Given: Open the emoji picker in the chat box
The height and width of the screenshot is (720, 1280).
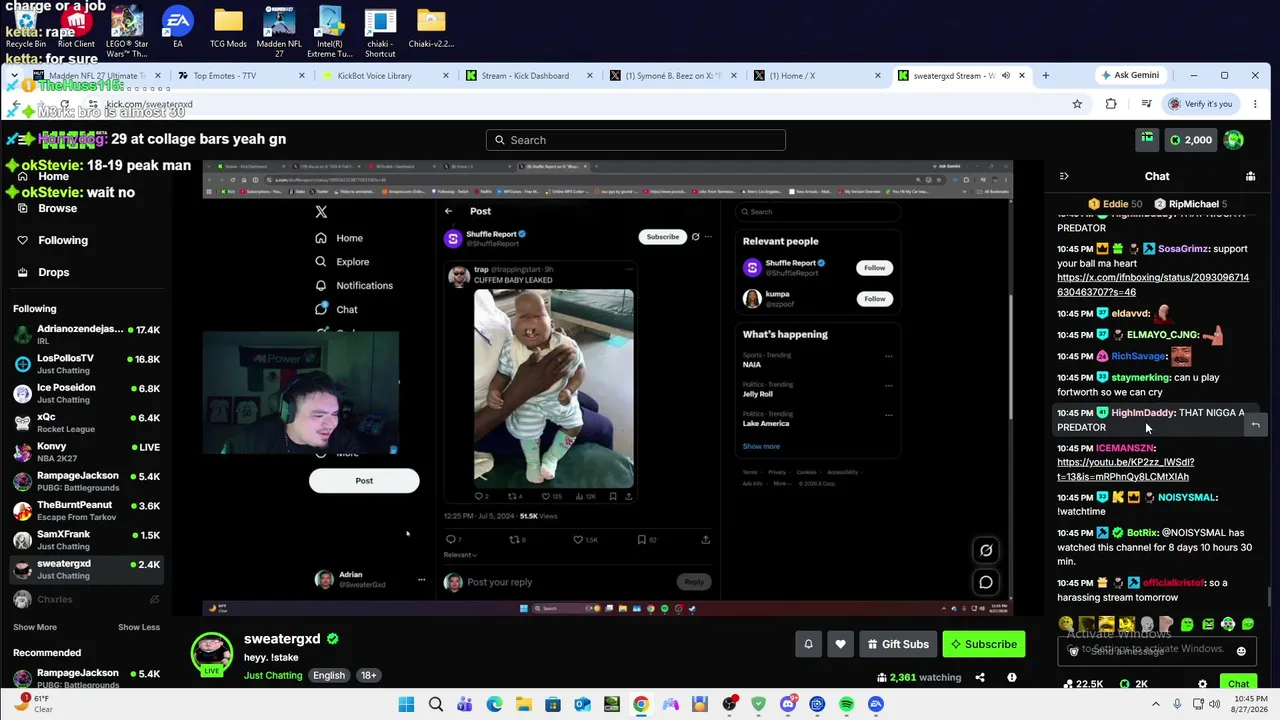Looking at the screenshot, I should pyautogui.click(x=1241, y=651).
